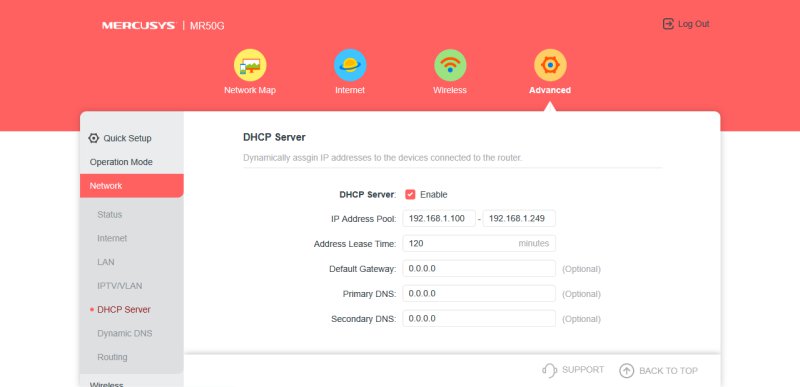Click the IP pool start address field
Viewport: 800px width, 387px height.
439,219
